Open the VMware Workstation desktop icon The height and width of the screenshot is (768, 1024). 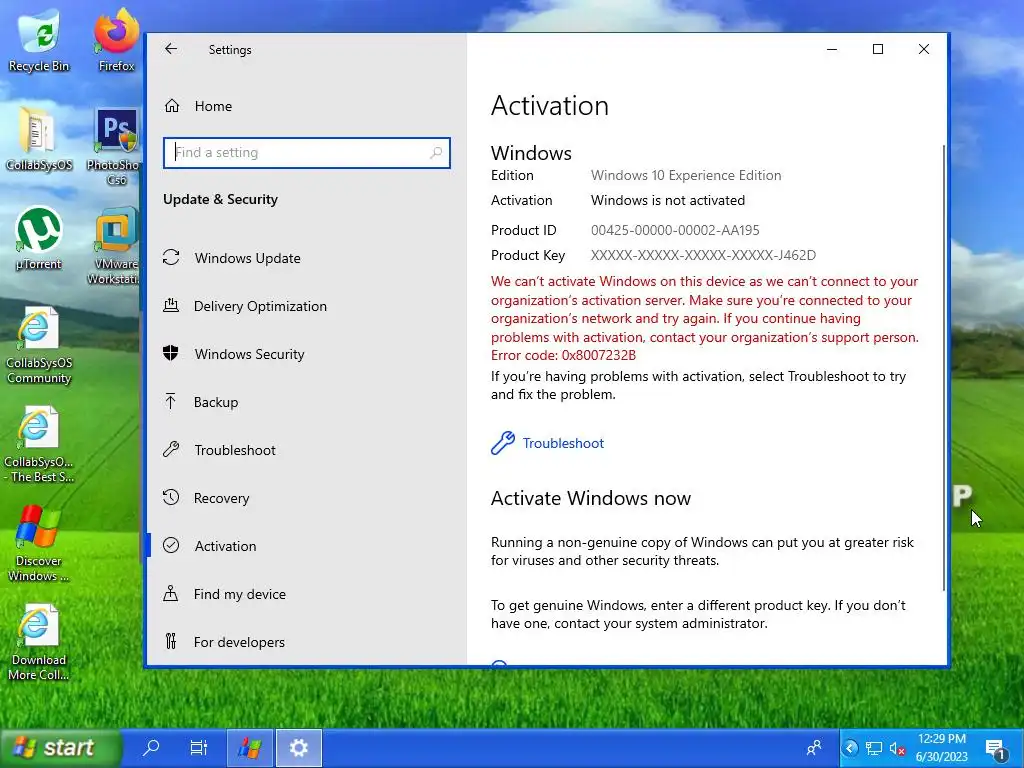pos(116,246)
